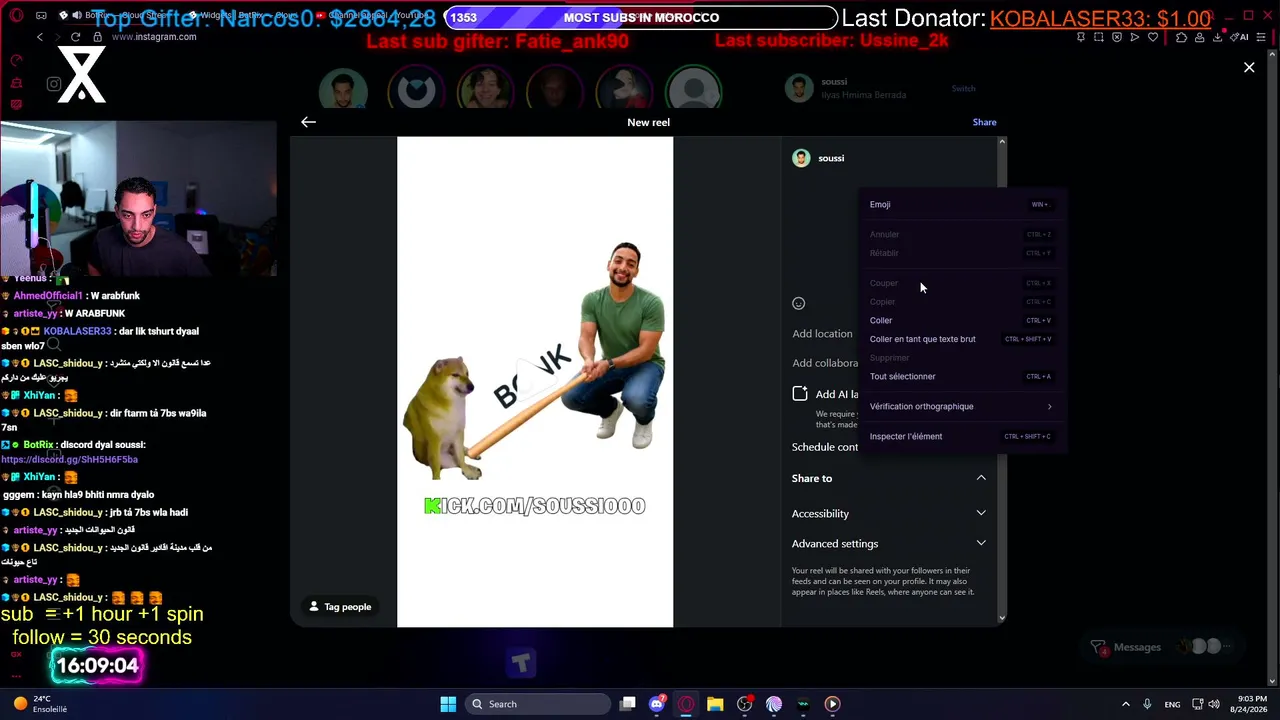Screen dimensions: 1280x720
Task: Click the caption panel scrollbar down arrow
Action: [1001, 618]
